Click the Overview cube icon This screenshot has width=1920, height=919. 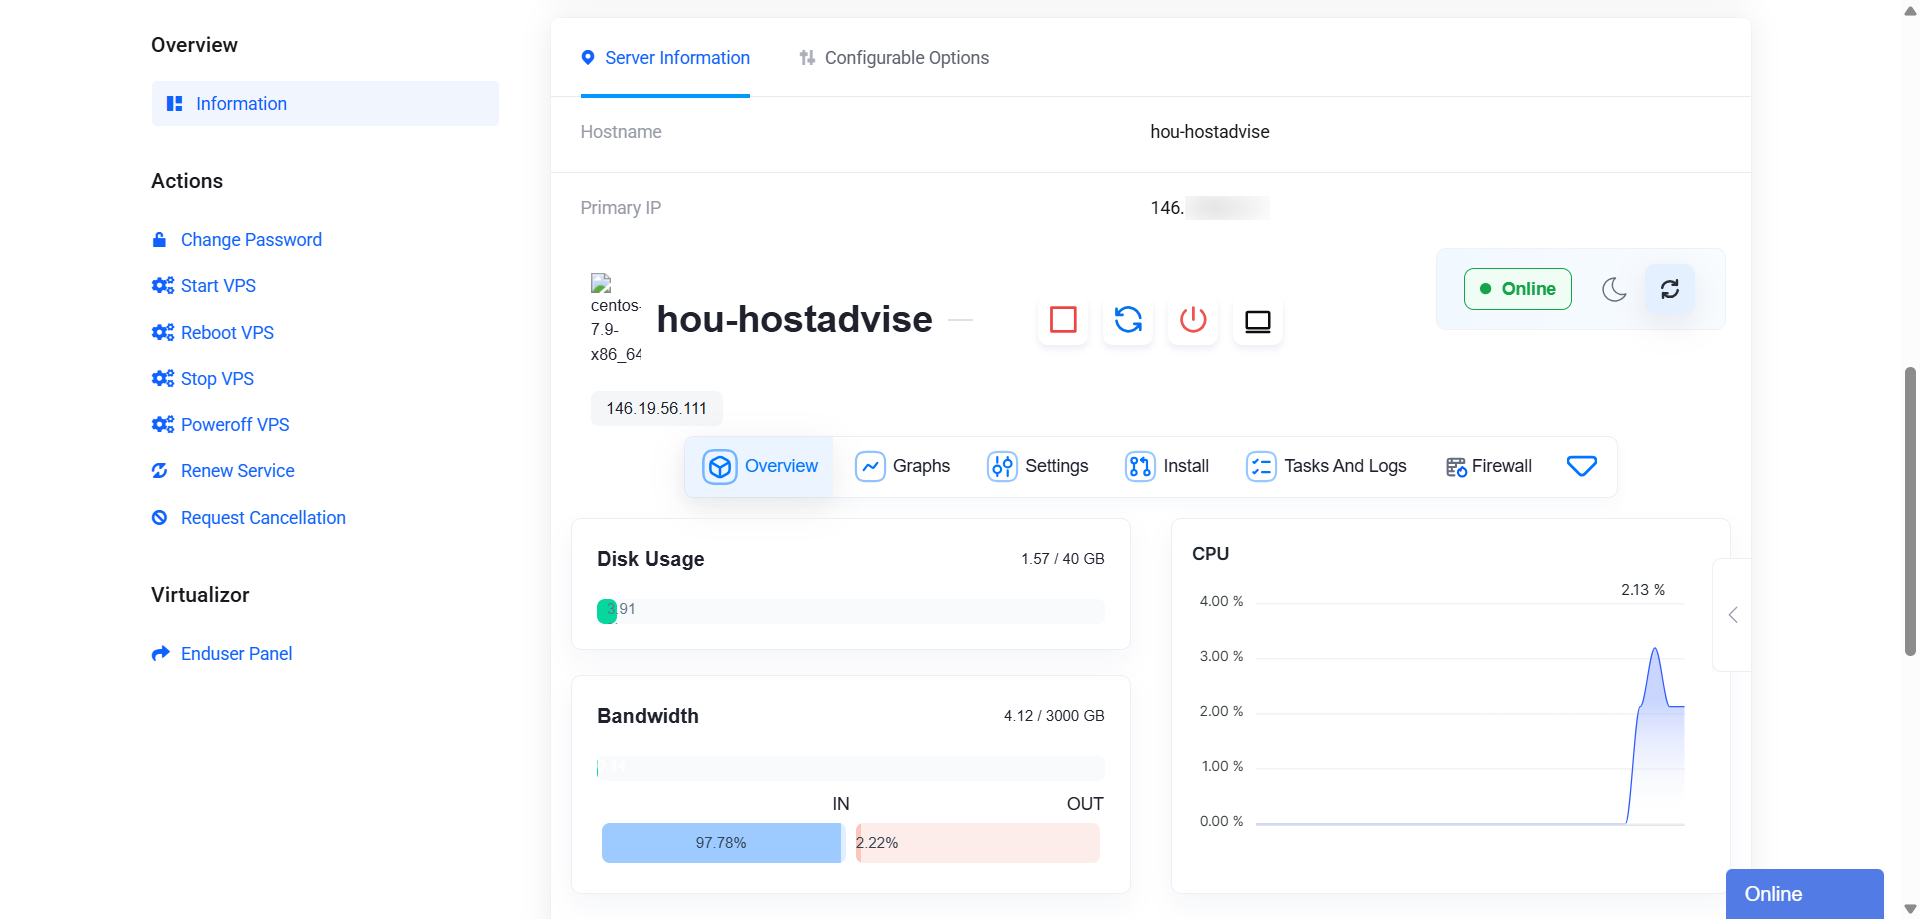(720, 467)
